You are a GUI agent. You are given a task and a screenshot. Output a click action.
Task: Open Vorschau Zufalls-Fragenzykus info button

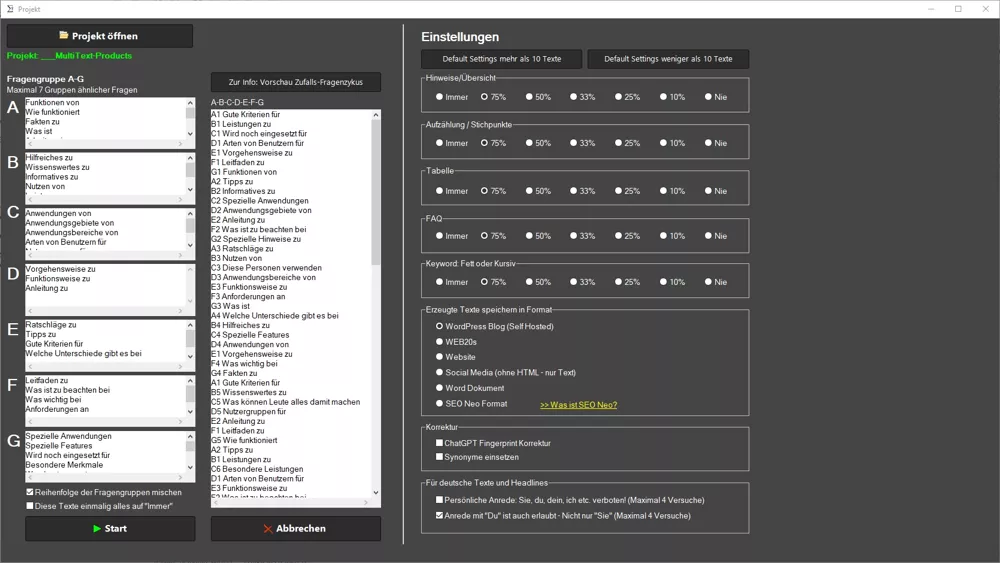point(296,82)
